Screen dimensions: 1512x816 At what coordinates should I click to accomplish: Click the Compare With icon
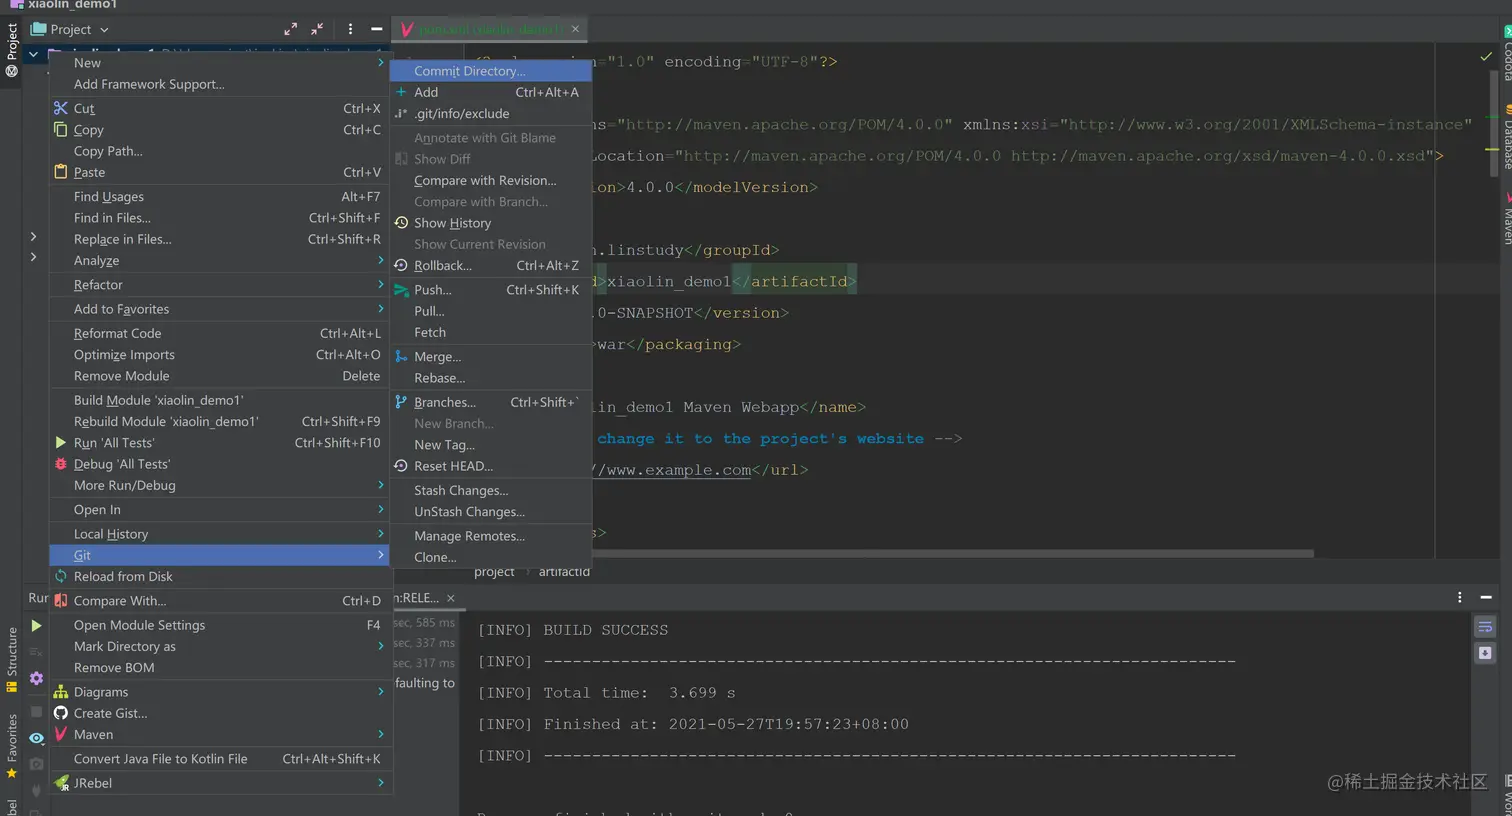click(61, 601)
